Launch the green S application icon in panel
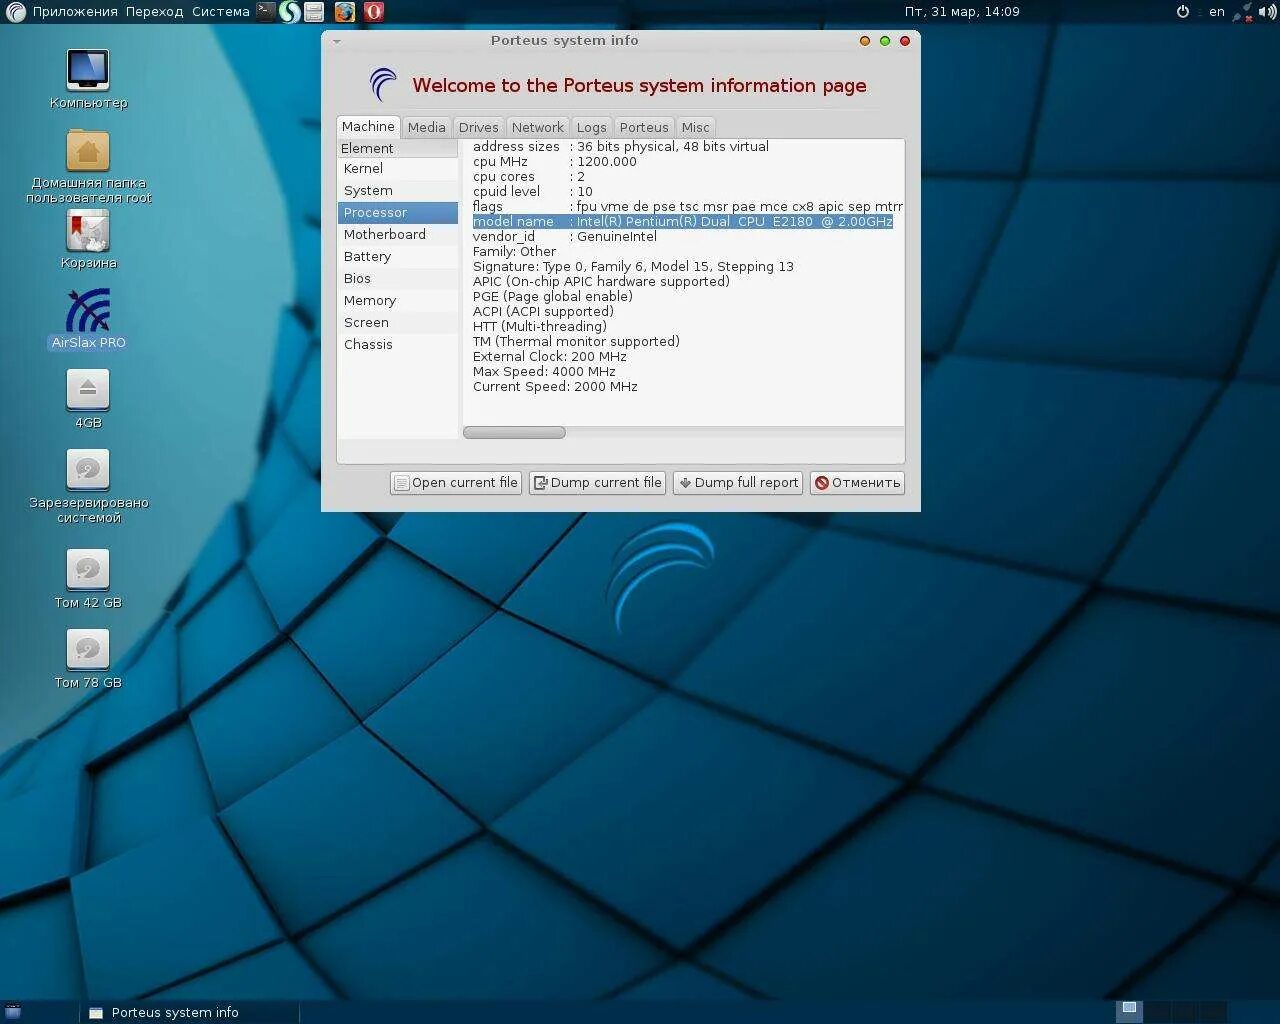This screenshot has height=1024, width=1280. 289,12
